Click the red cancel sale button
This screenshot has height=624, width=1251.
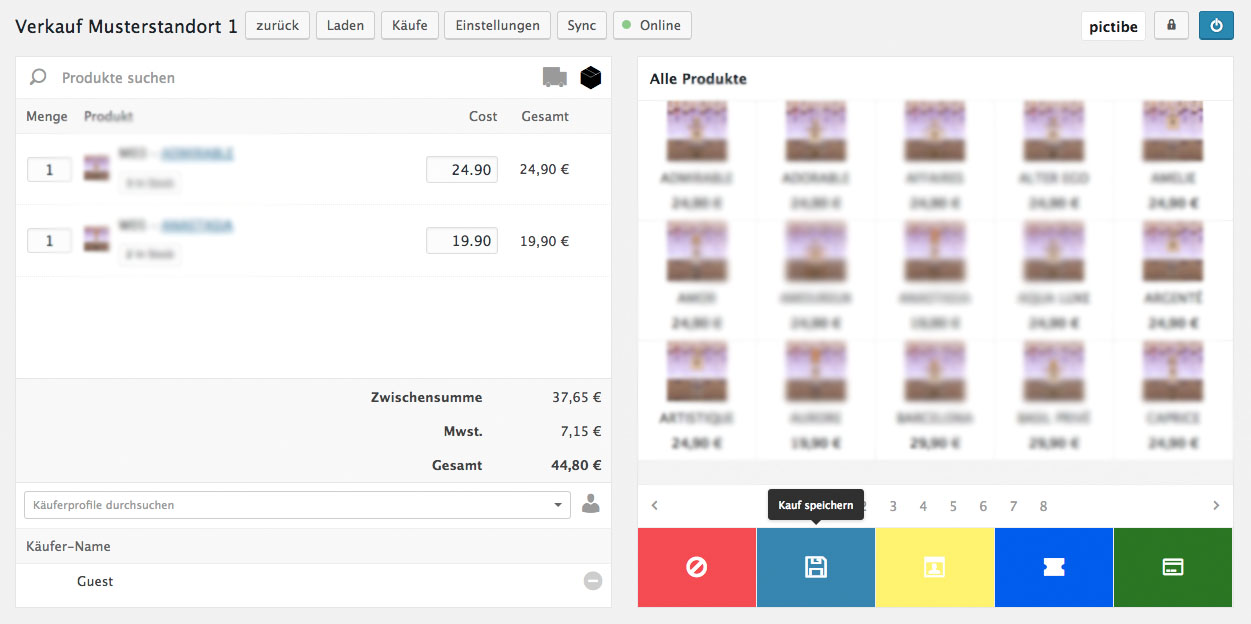pyautogui.click(x=697, y=567)
